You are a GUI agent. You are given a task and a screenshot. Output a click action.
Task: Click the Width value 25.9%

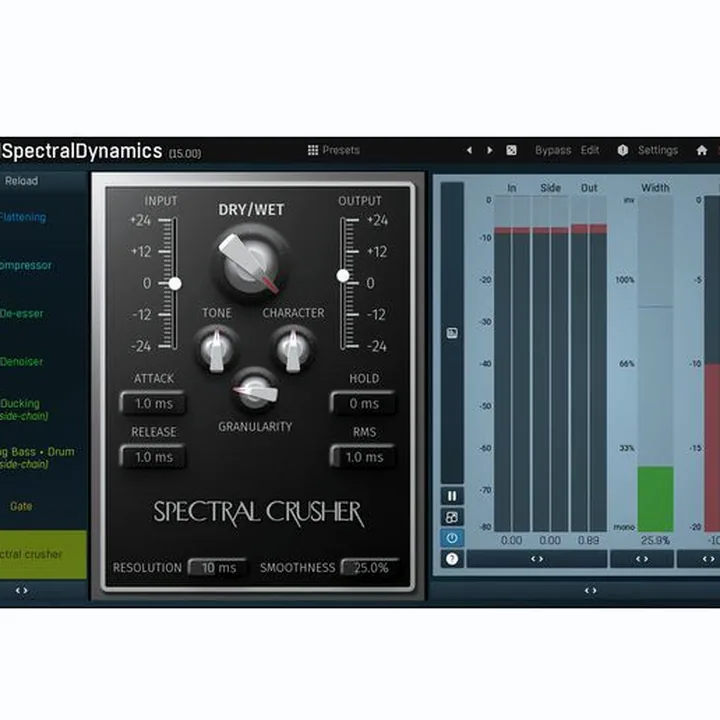(x=655, y=540)
